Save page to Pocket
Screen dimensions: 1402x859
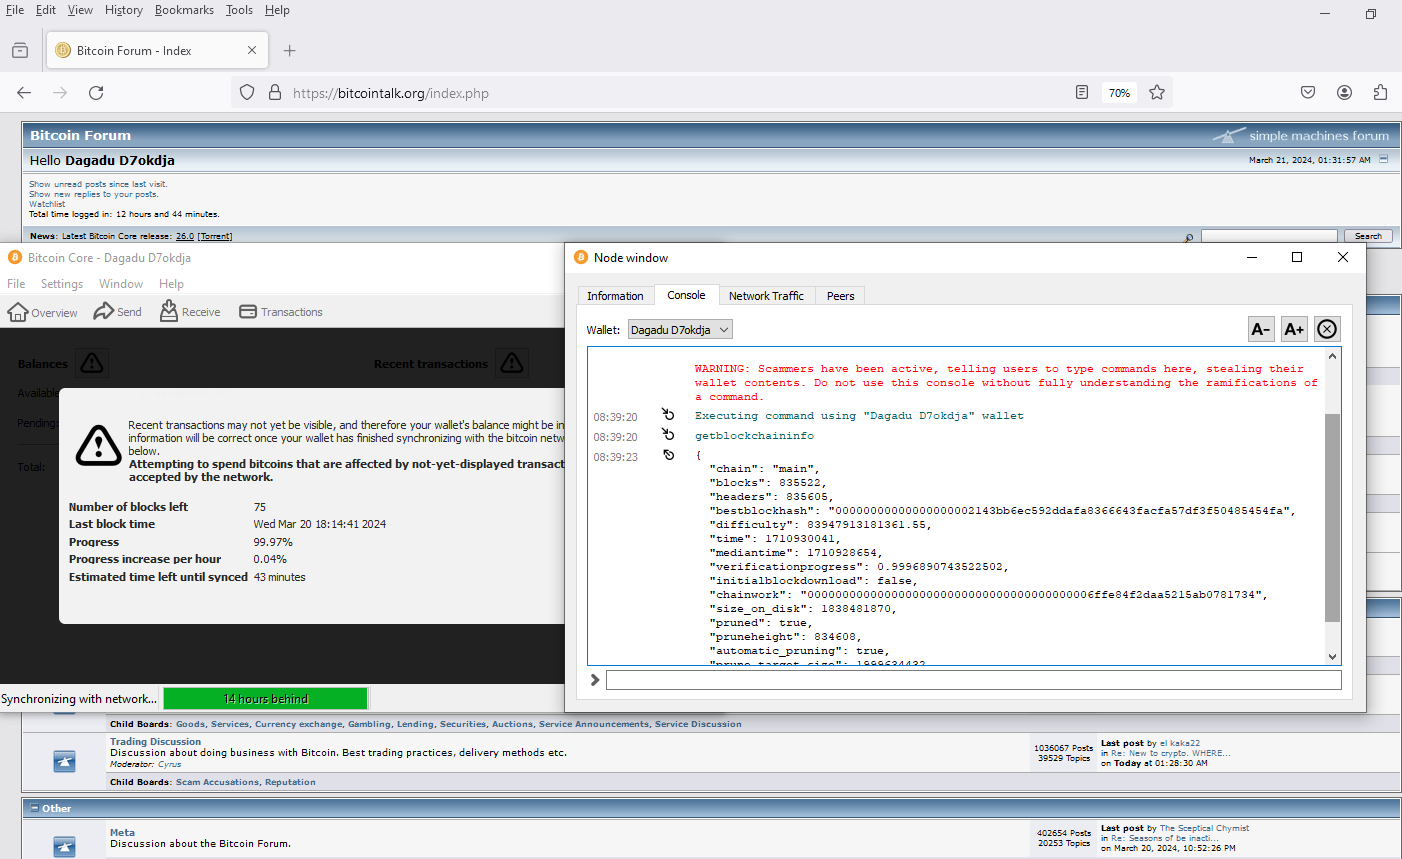pyautogui.click(x=1308, y=92)
